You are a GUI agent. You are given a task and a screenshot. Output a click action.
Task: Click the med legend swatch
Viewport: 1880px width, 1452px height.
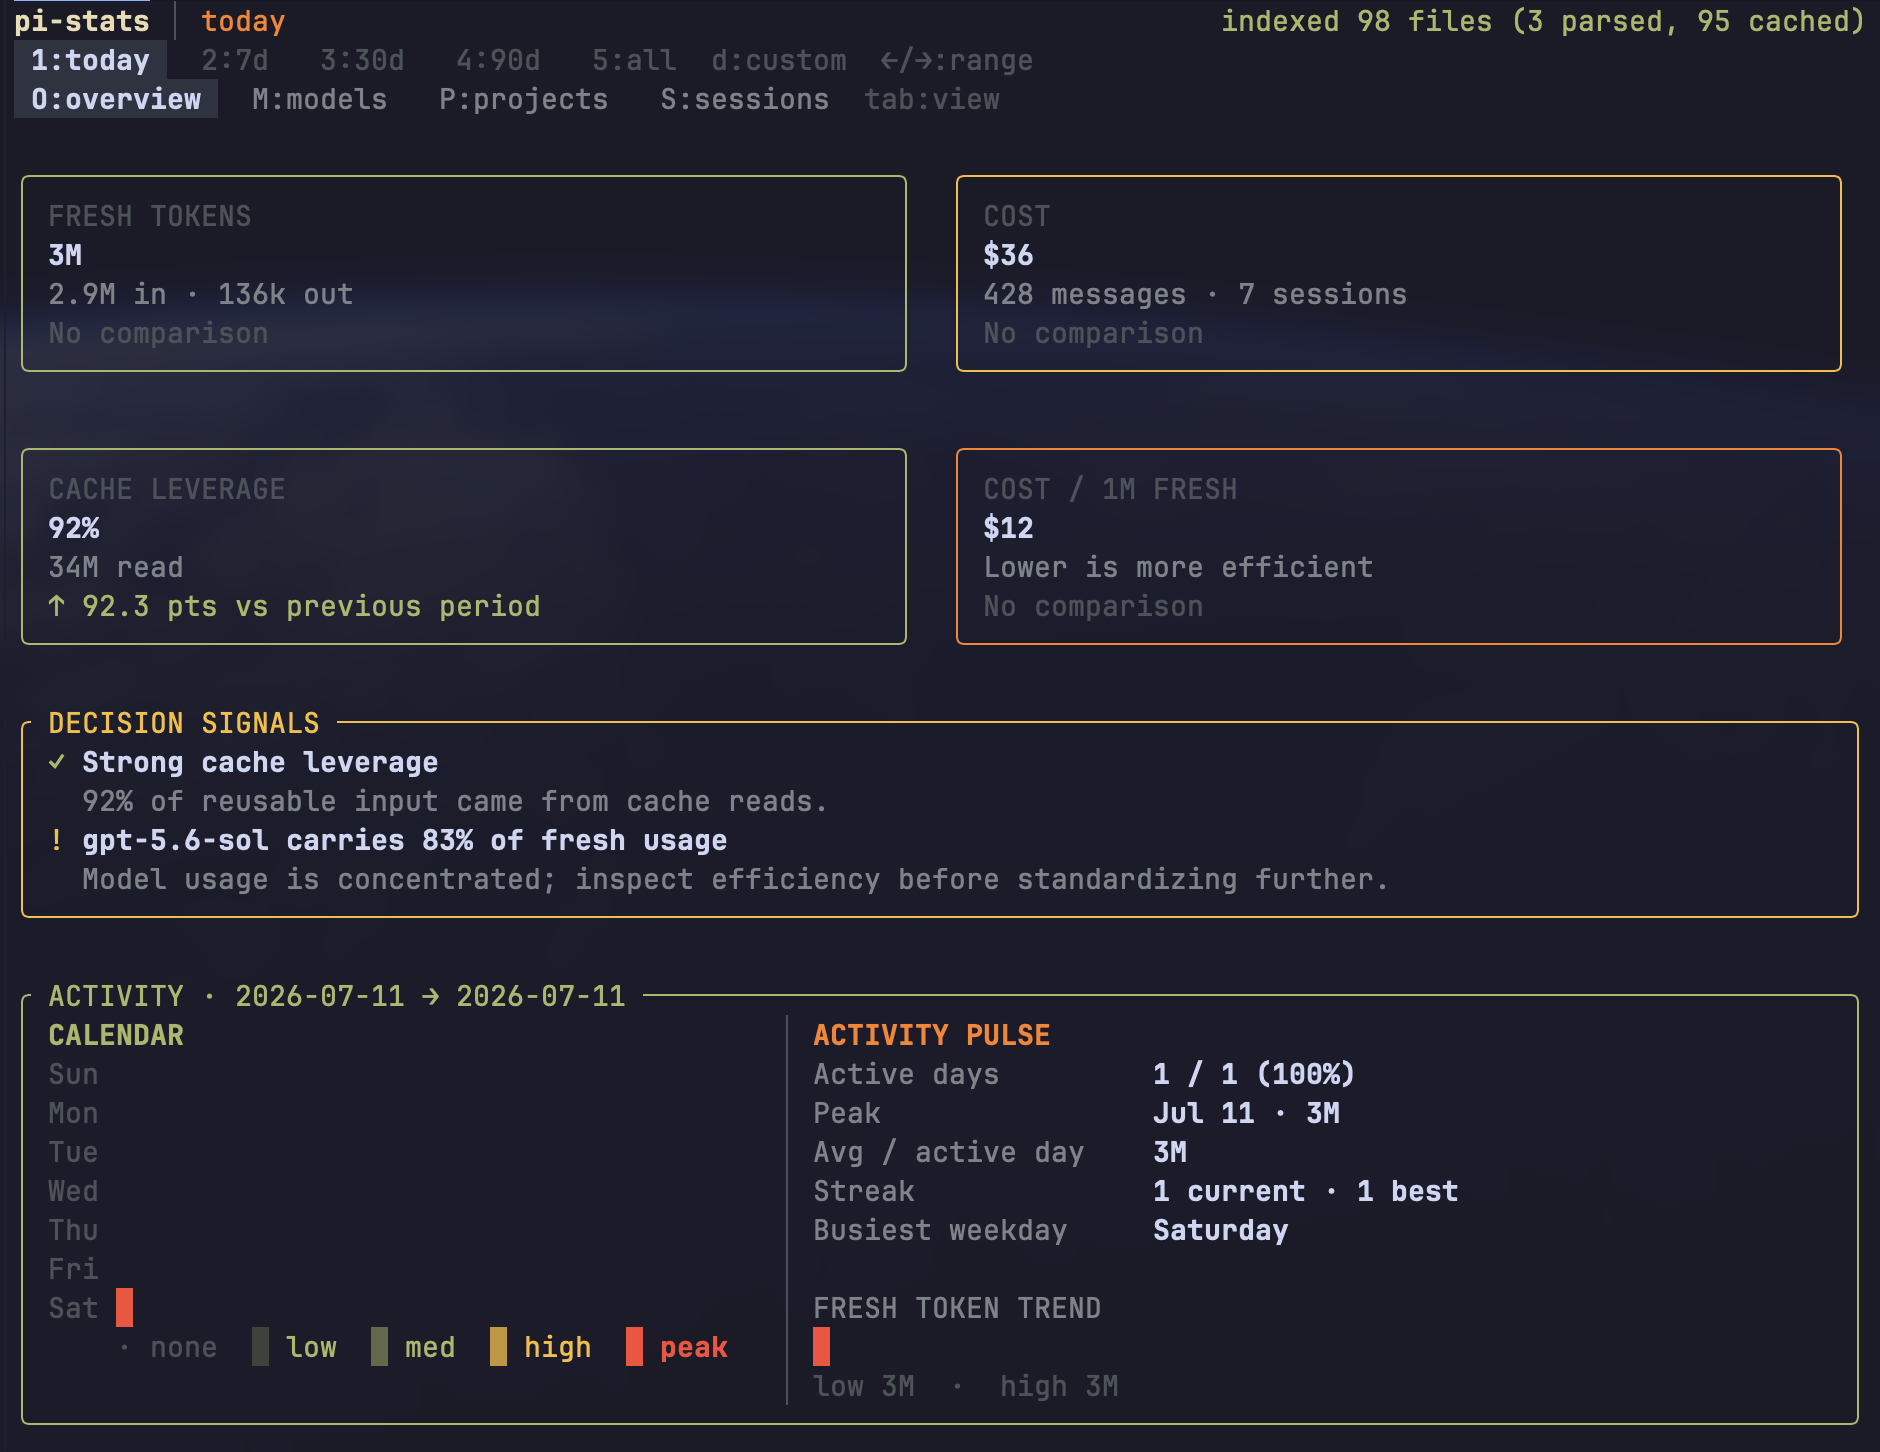379,1346
